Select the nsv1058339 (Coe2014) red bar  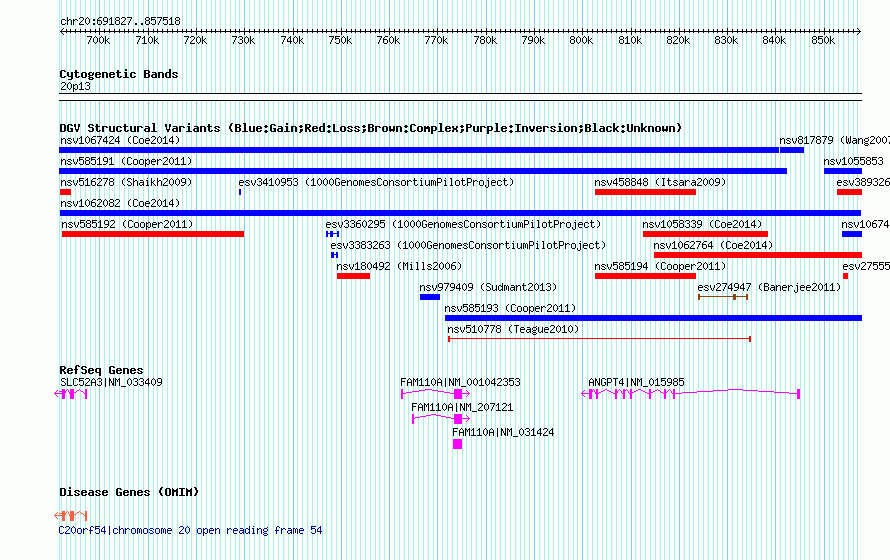706,234
